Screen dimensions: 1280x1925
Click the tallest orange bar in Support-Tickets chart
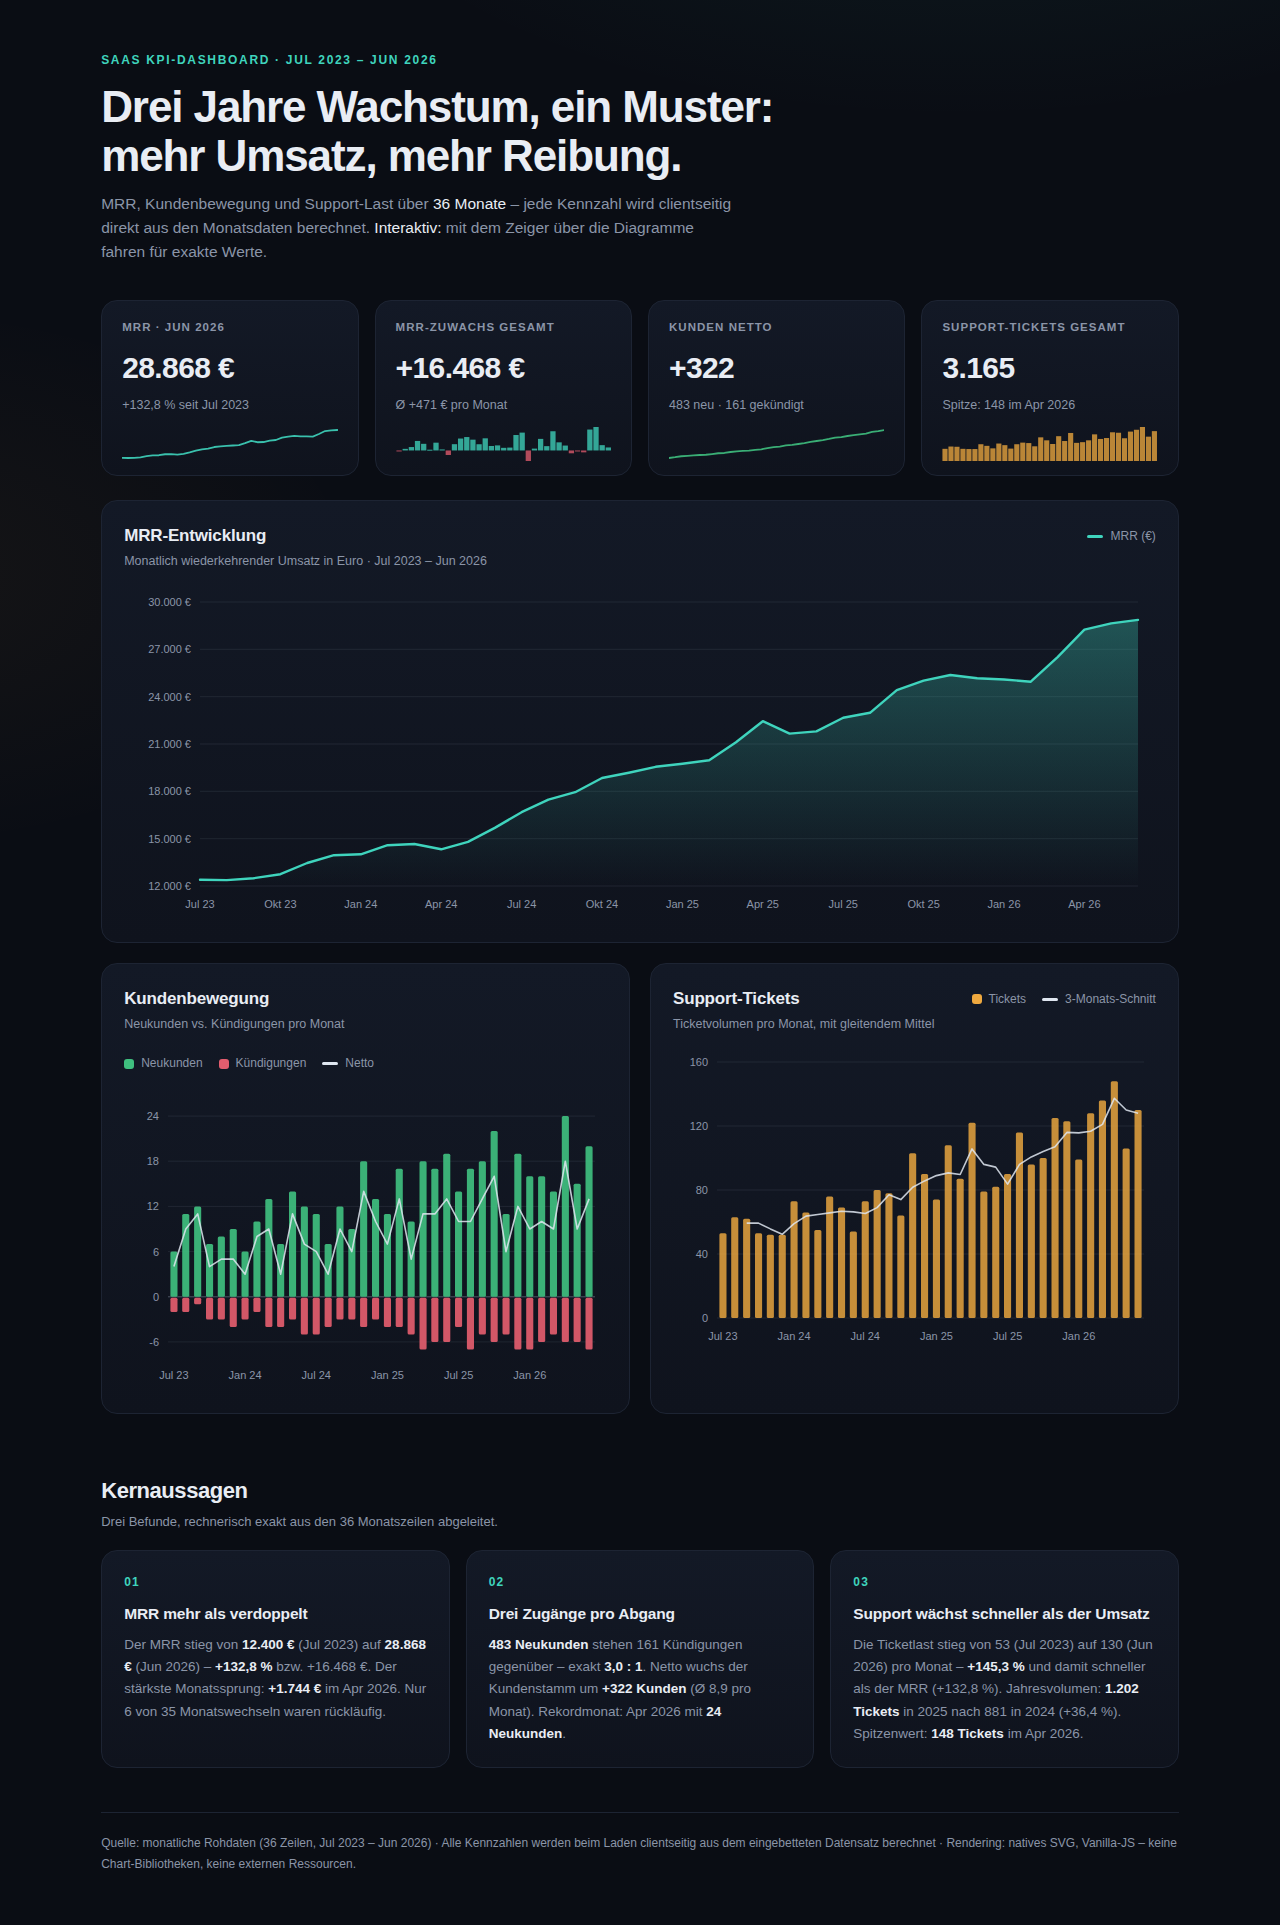pyautogui.click(x=1115, y=1200)
